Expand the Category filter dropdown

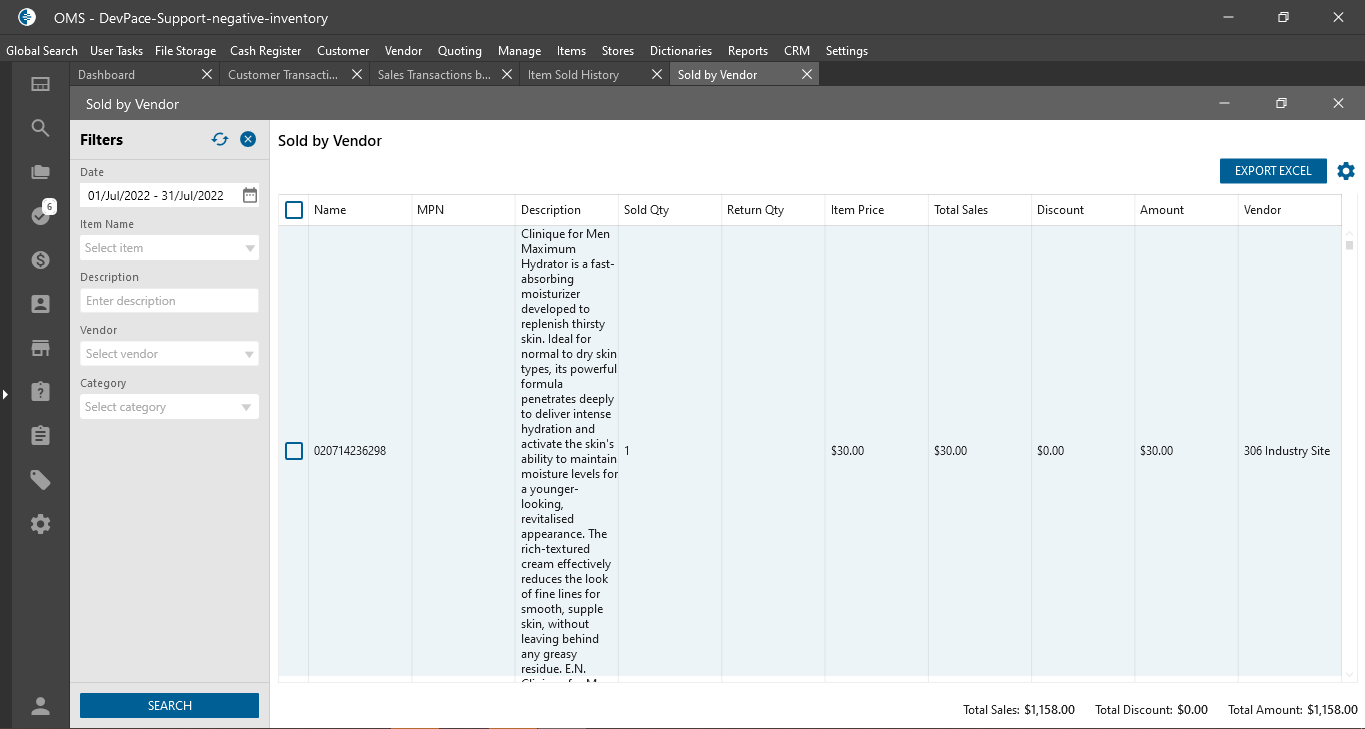click(x=247, y=407)
